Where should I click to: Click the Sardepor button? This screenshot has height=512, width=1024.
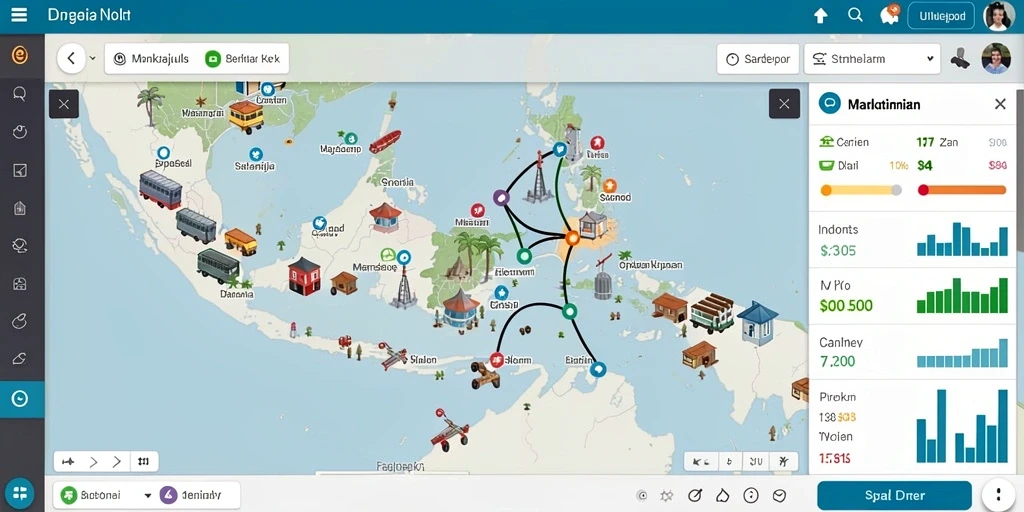pos(758,59)
